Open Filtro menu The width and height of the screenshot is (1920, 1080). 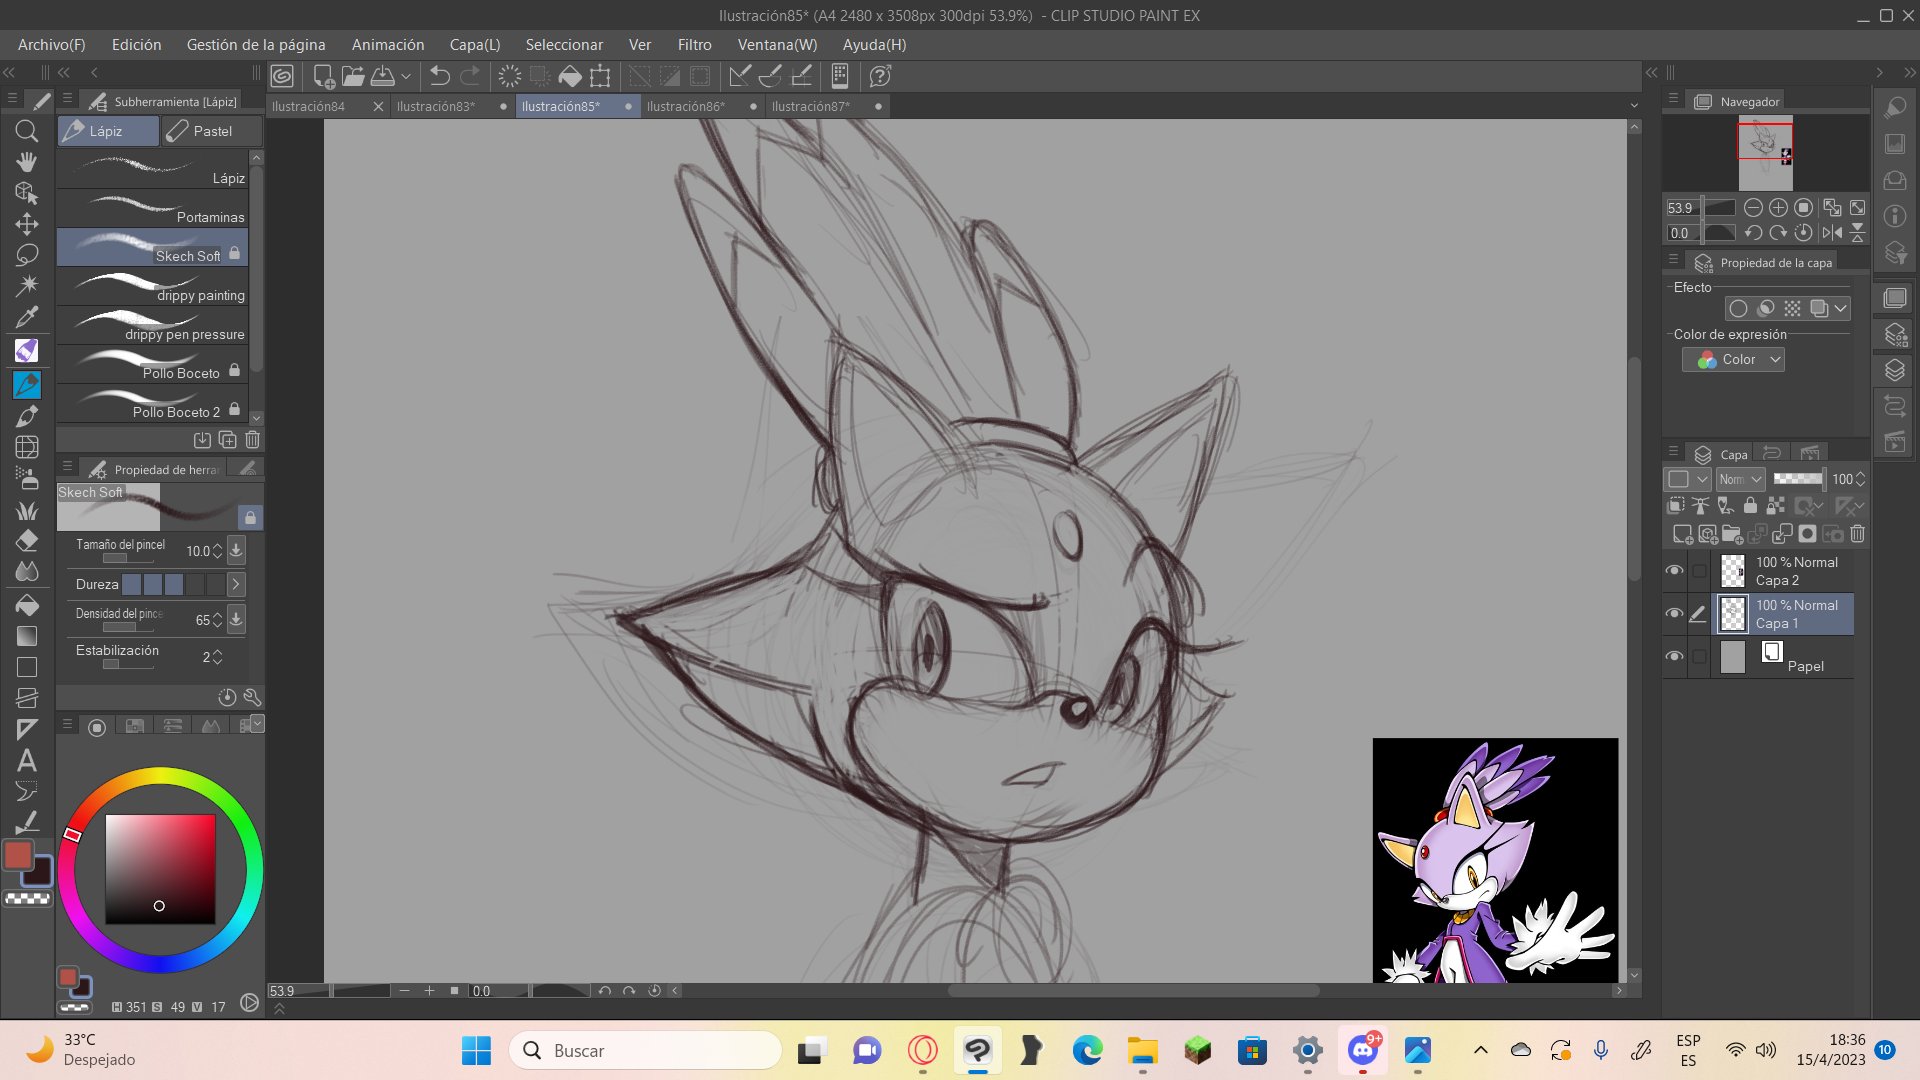tap(694, 45)
